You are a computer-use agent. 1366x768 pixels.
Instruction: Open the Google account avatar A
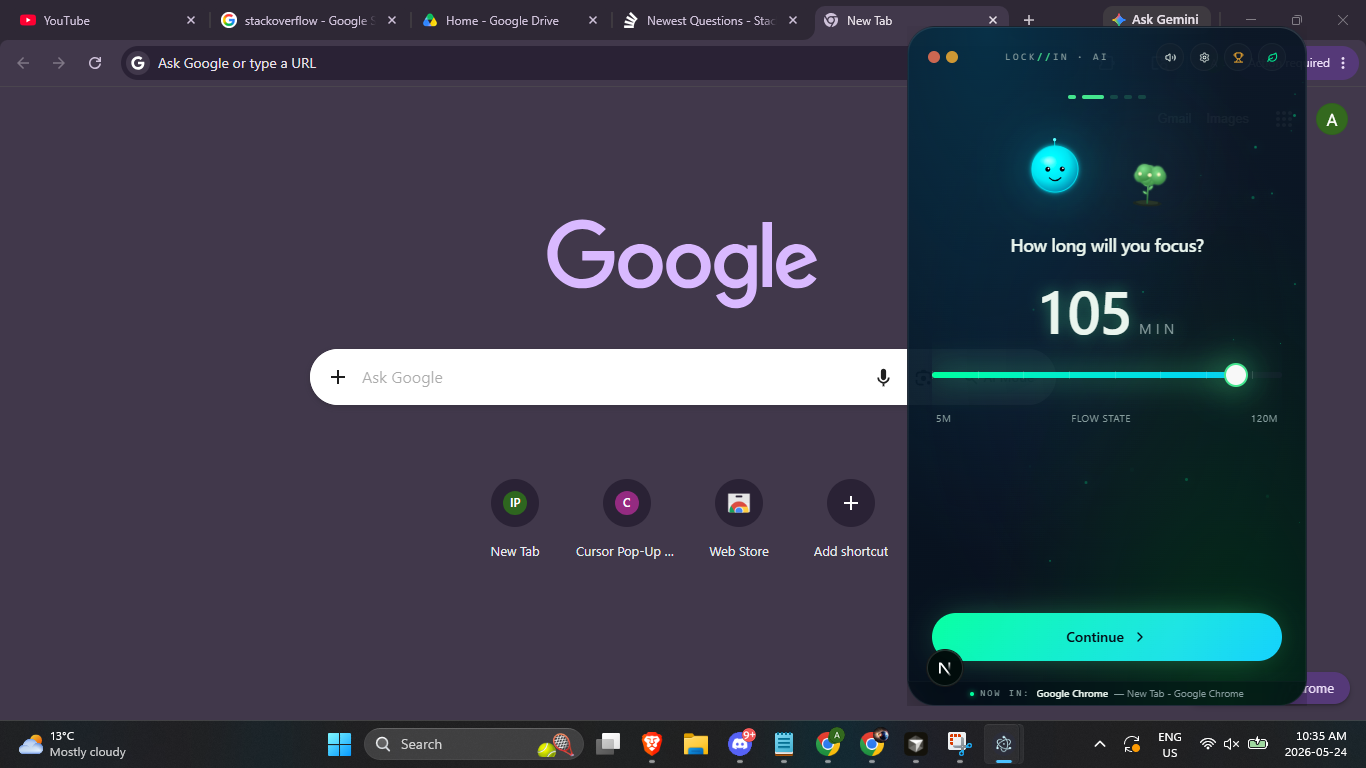pyautogui.click(x=1331, y=120)
